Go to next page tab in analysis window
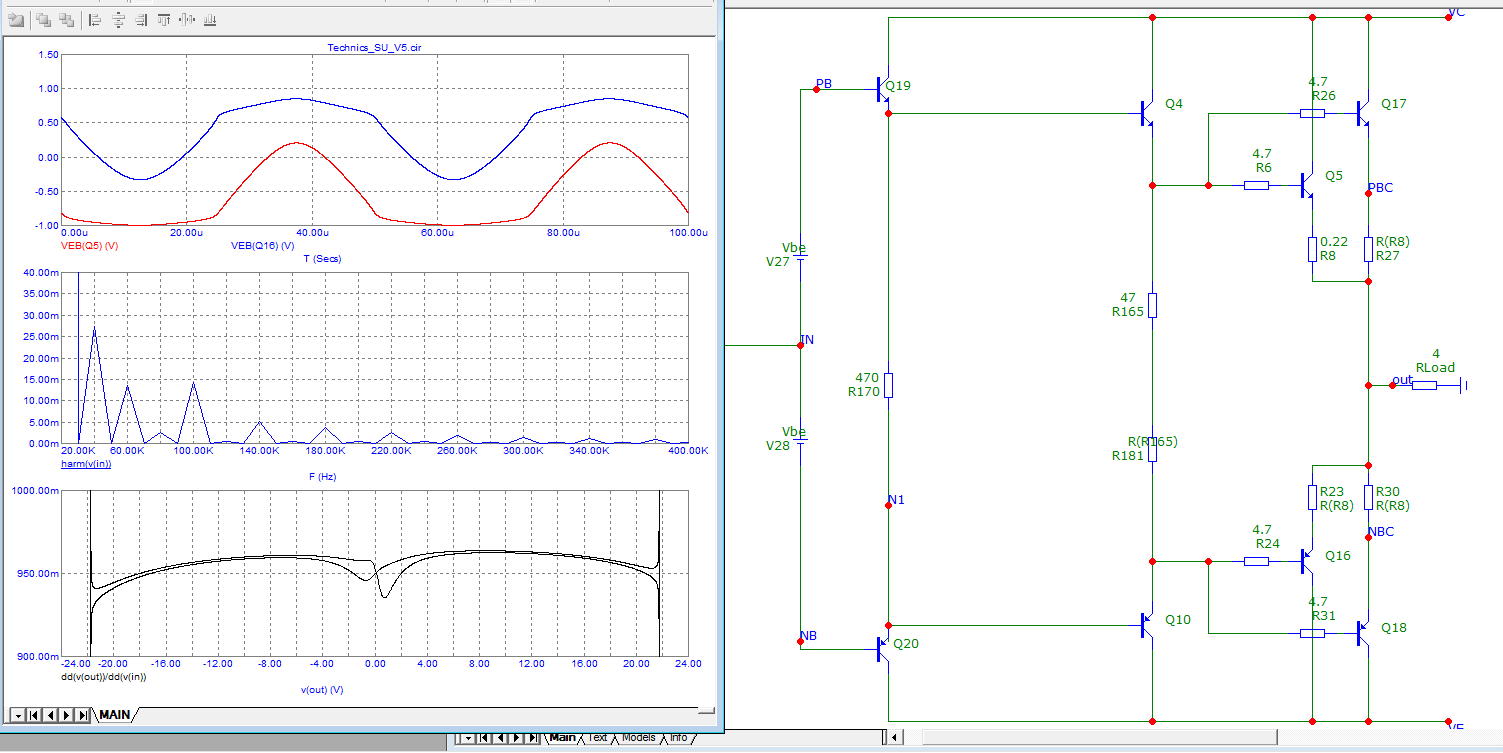 (x=66, y=715)
